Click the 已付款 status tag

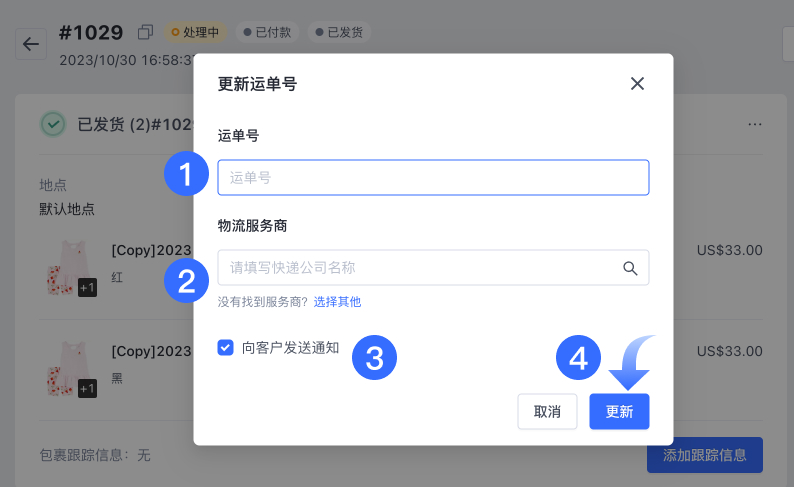[267, 32]
